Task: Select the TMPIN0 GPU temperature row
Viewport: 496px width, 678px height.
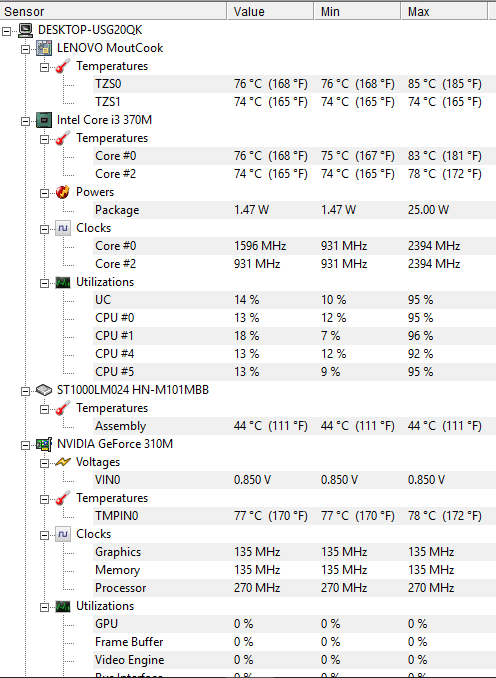Action: click(294, 516)
